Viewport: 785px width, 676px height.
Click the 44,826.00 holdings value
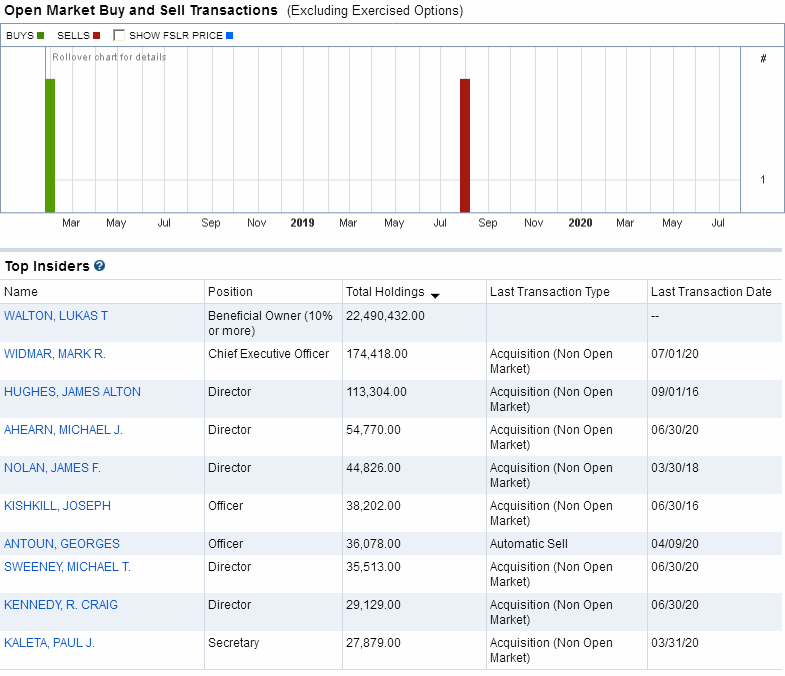(373, 468)
